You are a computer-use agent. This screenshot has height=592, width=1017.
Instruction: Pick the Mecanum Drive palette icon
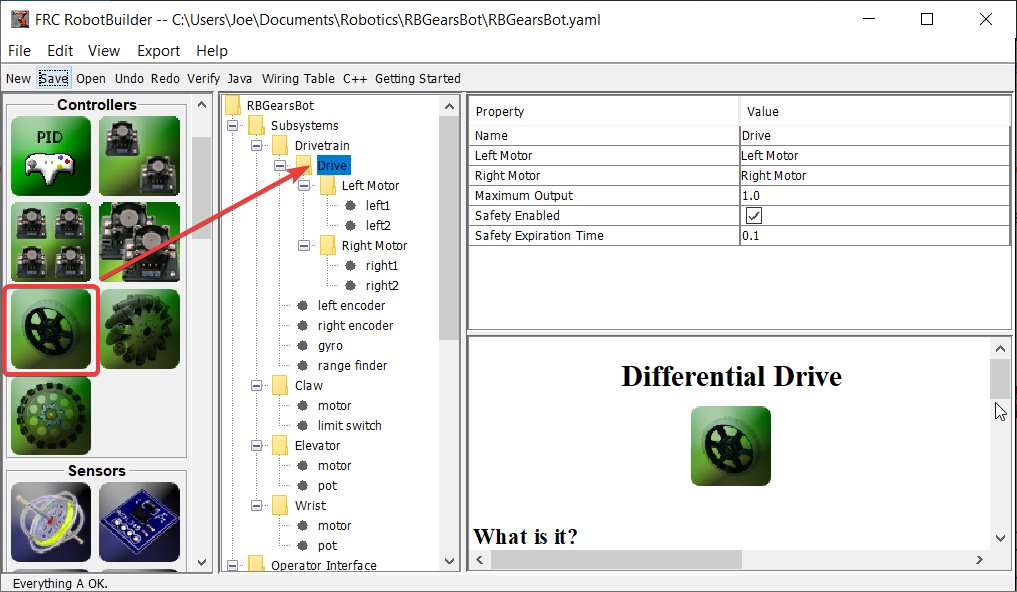click(x=139, y=329)
